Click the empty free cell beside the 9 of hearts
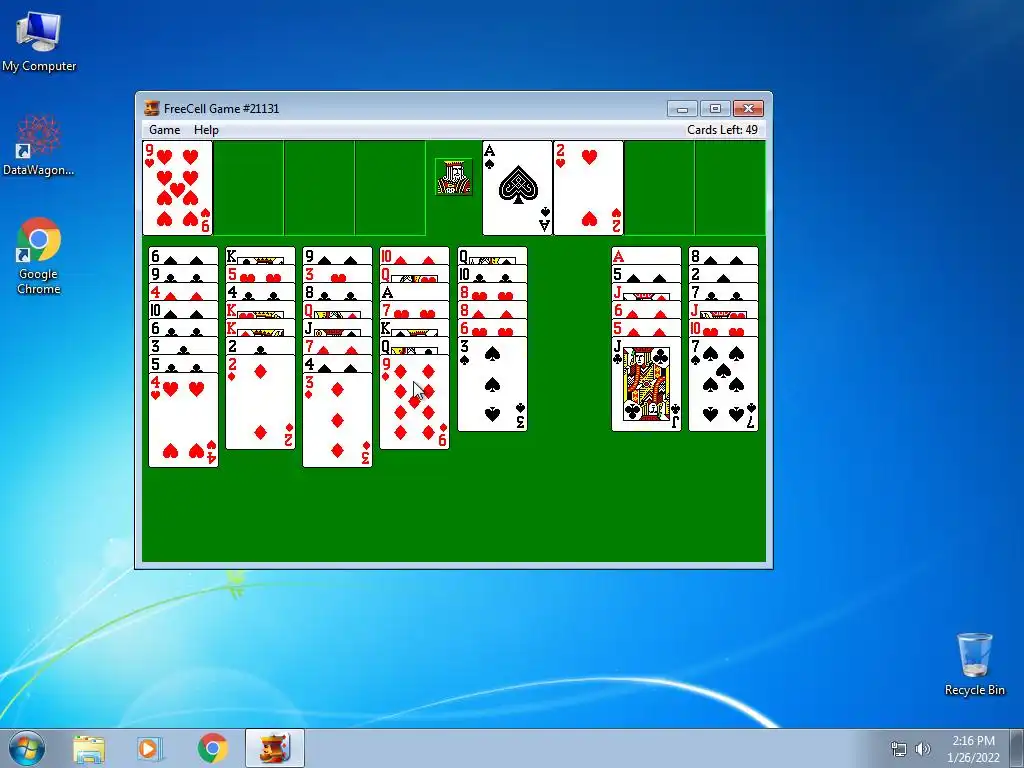 (249, 188)
